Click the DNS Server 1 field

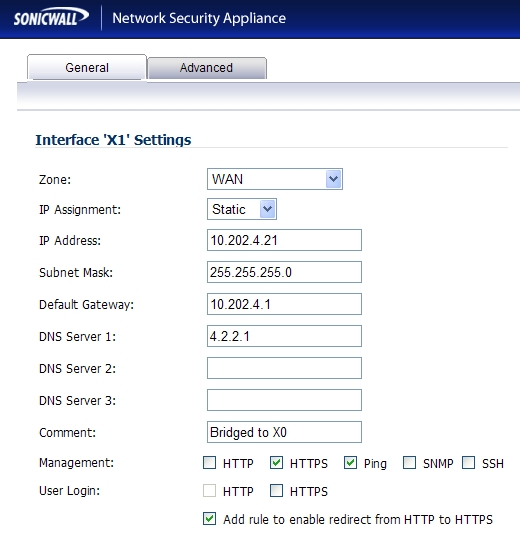[284, 336]
